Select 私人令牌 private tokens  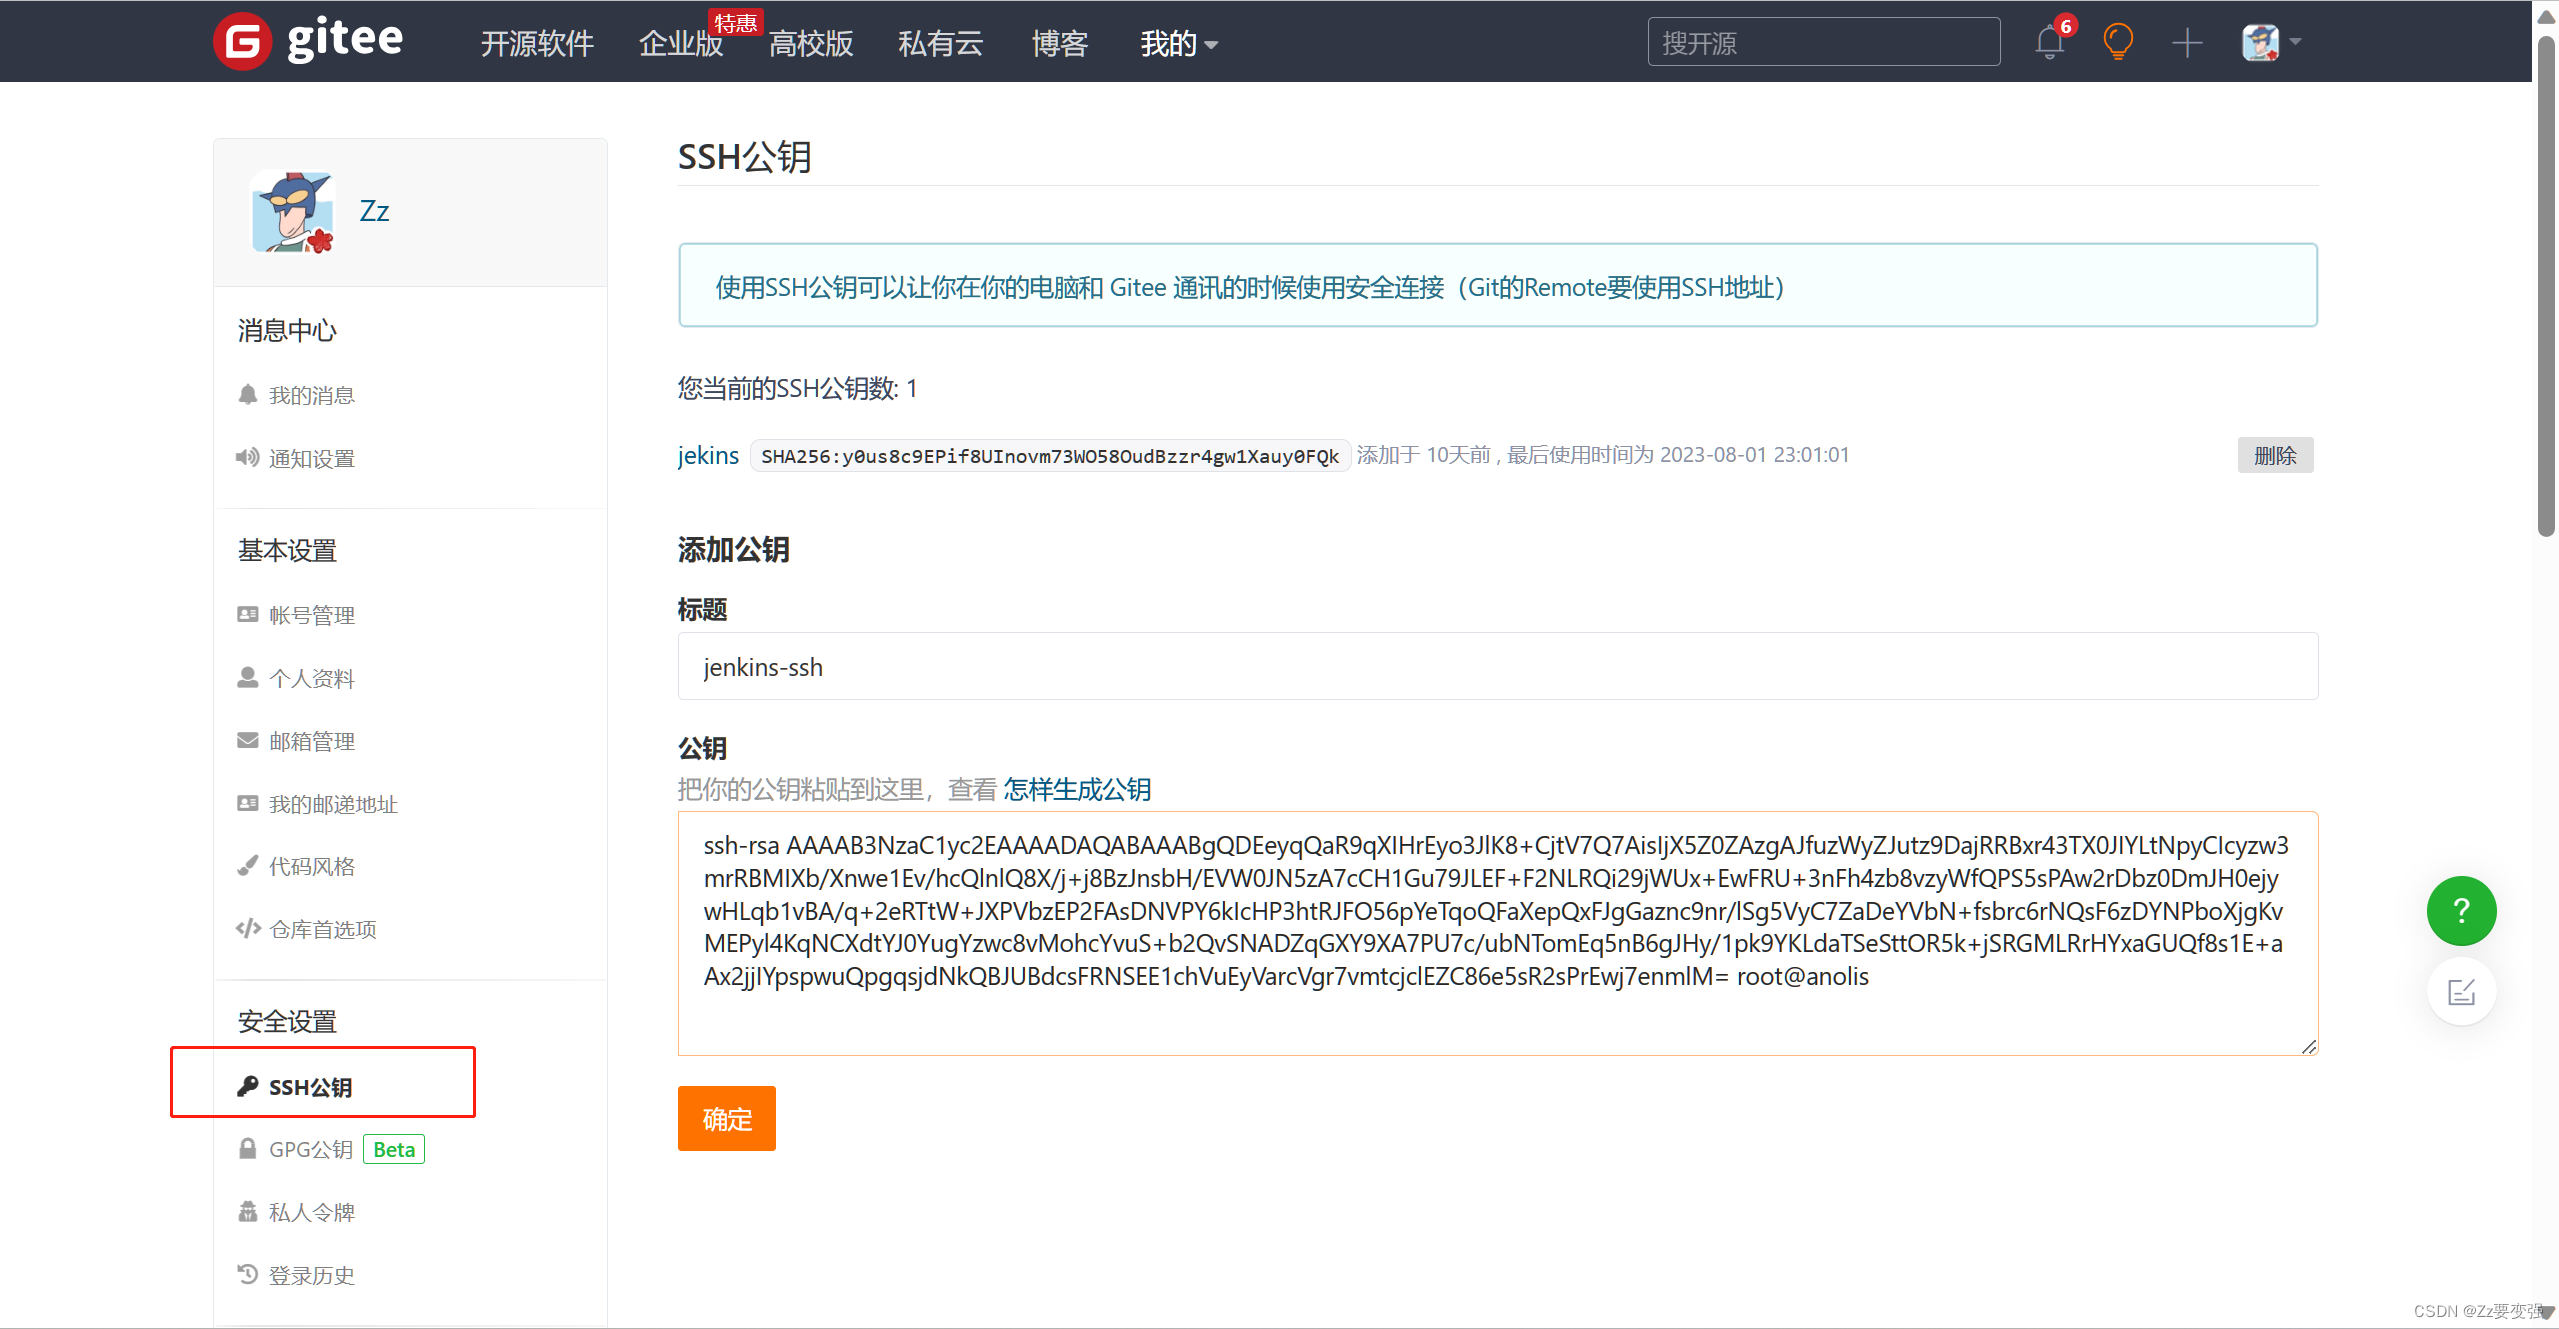point(311,1211)
